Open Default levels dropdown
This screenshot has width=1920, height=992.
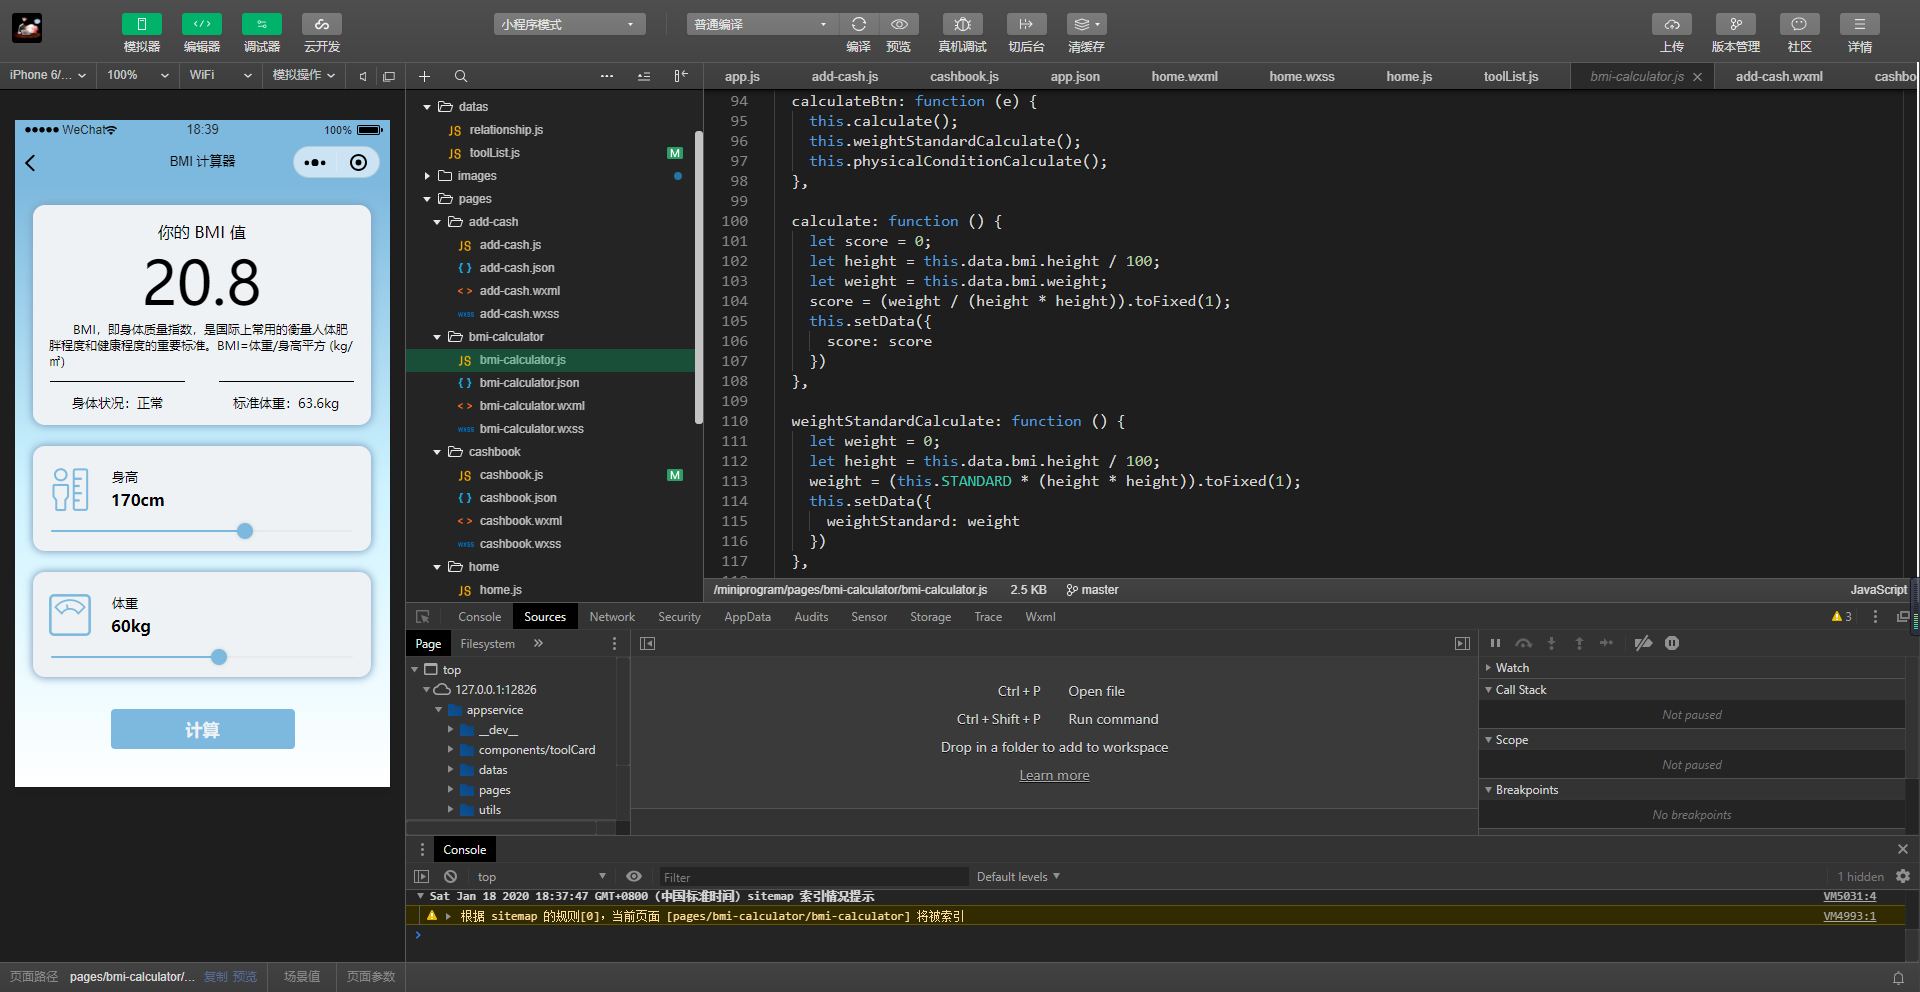[x=1018, y=877]
